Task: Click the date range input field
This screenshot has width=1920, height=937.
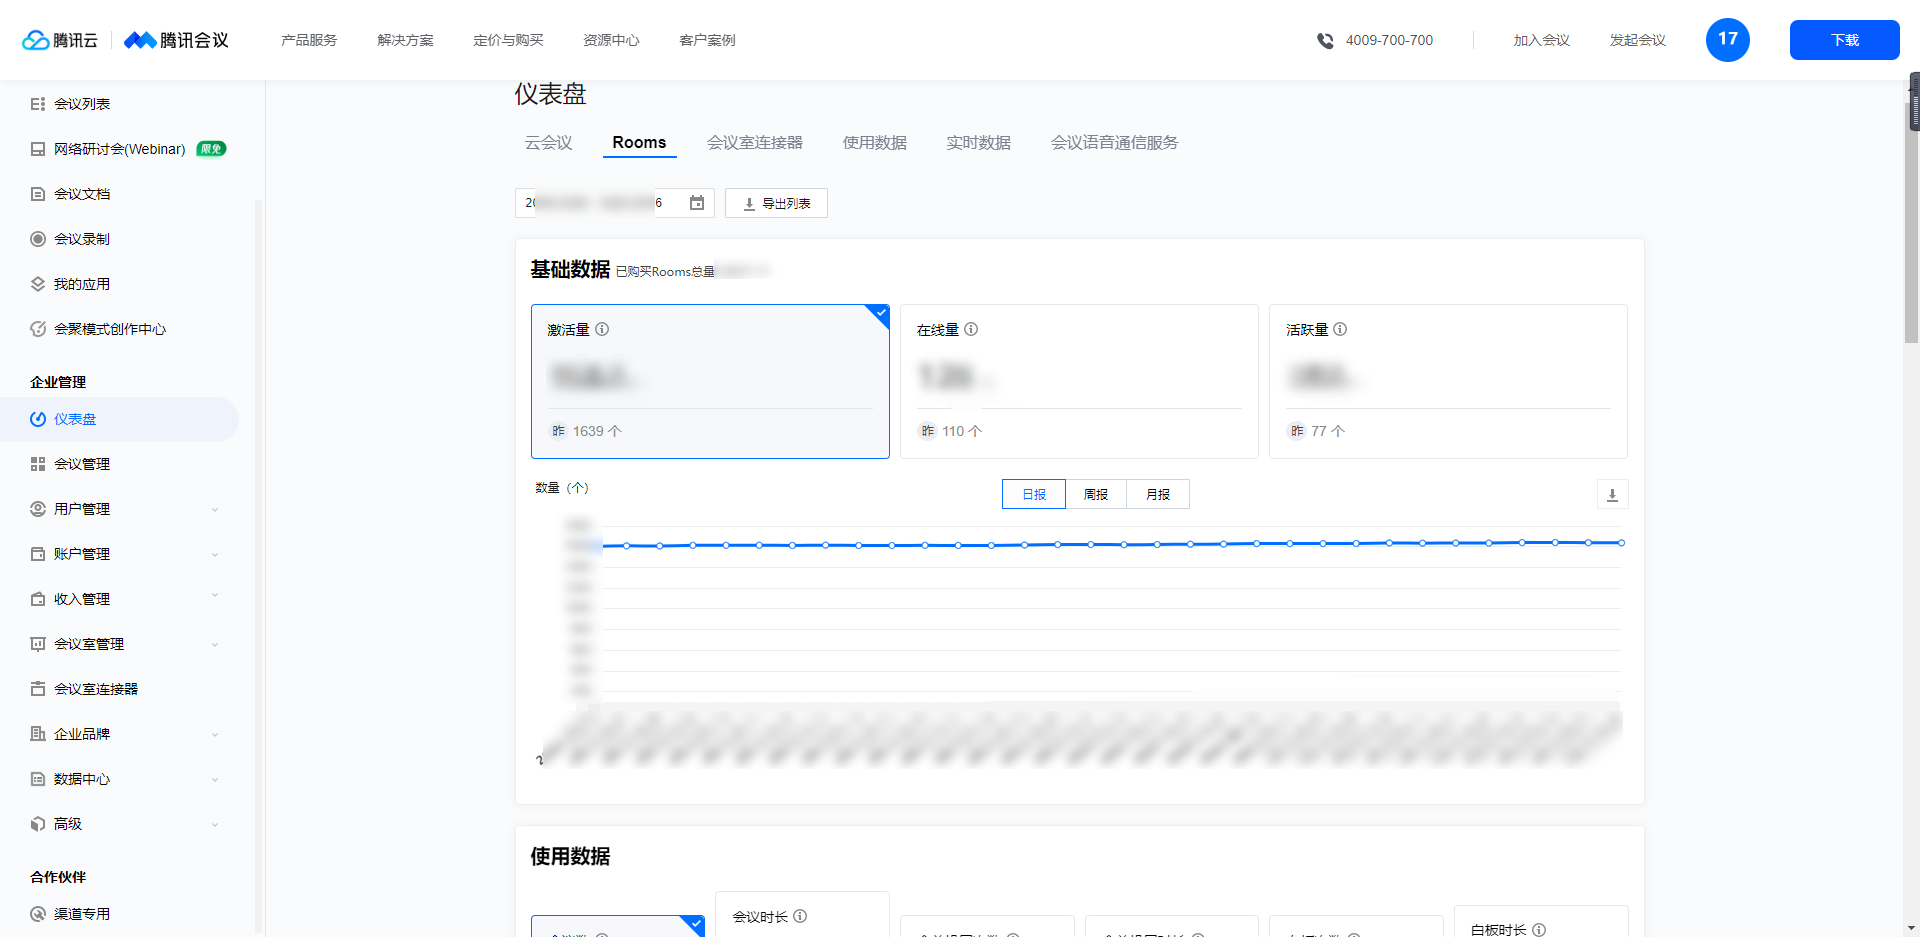Action: coord(615,203)
